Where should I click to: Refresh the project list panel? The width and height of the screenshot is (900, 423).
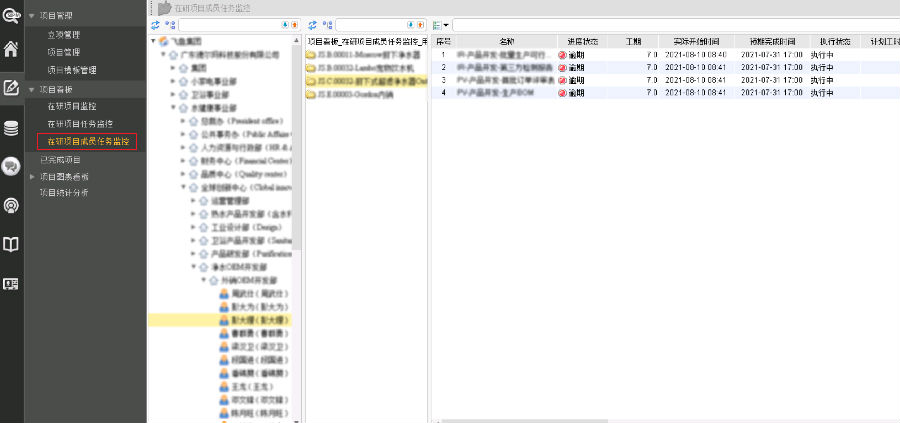[312, 24]
